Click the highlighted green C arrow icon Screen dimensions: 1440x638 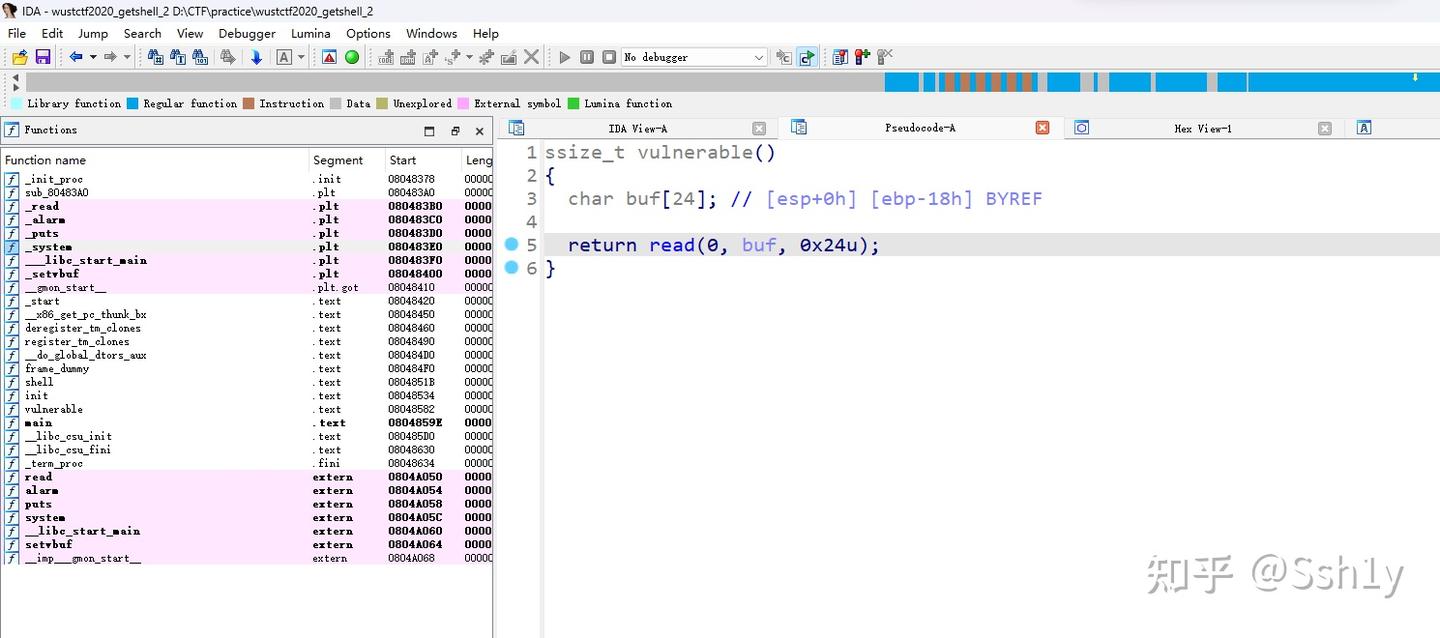(807, 57)
